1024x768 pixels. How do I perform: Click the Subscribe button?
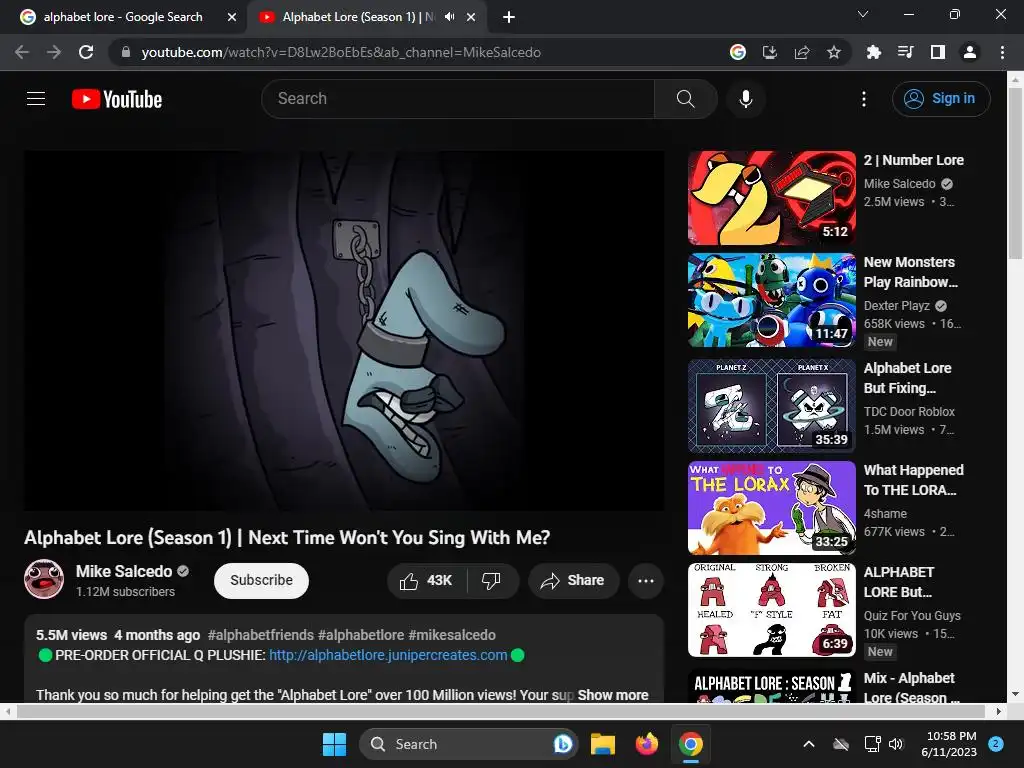[261, 581]
